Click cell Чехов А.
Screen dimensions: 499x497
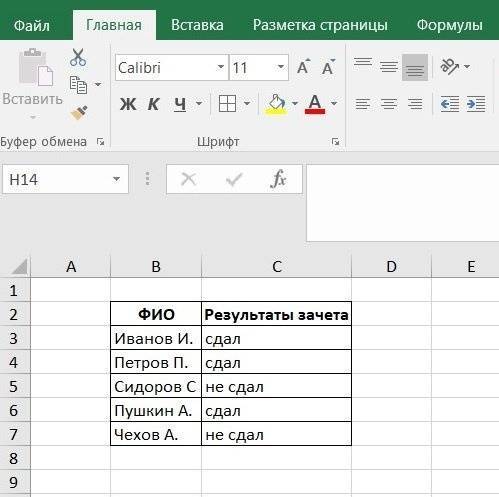[x=156, y=434]
